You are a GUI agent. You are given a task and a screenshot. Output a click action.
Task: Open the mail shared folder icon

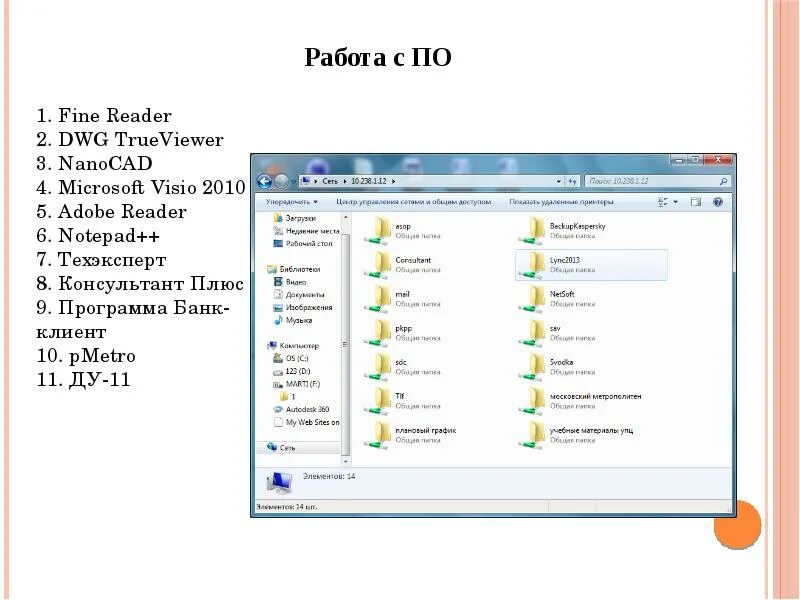378,299
